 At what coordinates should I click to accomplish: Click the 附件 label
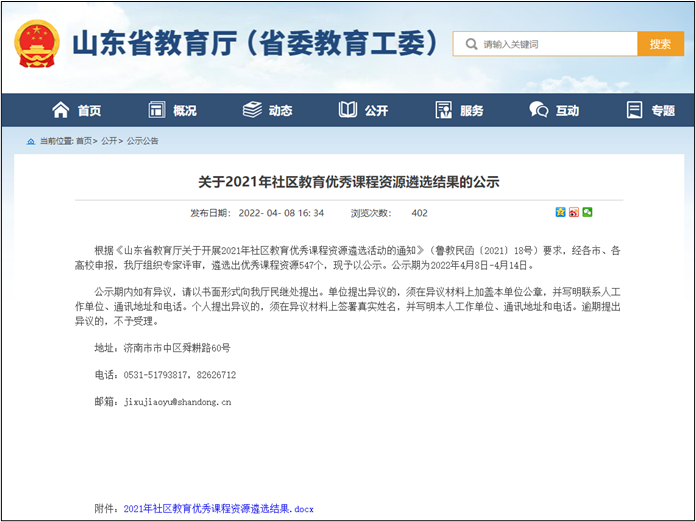point(104,509)
